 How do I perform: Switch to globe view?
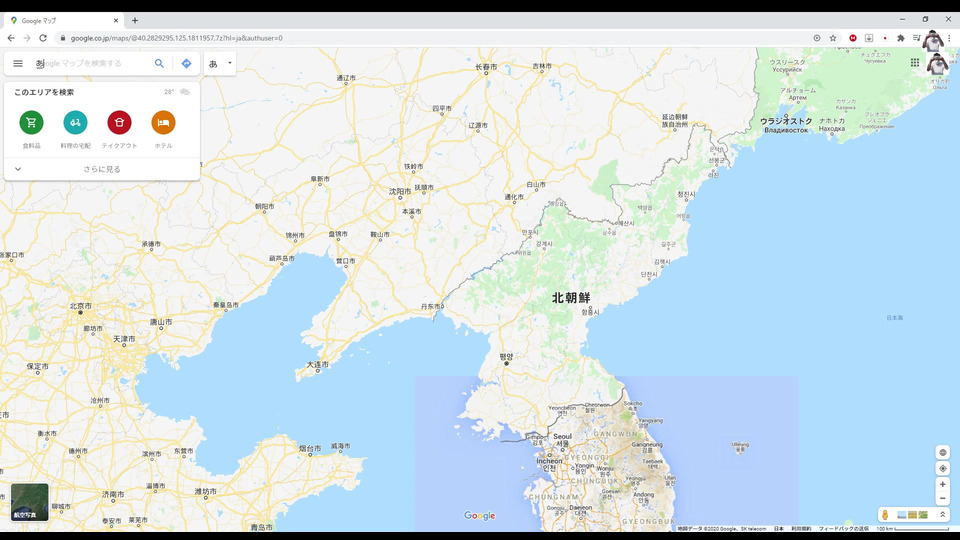(943, 452)
